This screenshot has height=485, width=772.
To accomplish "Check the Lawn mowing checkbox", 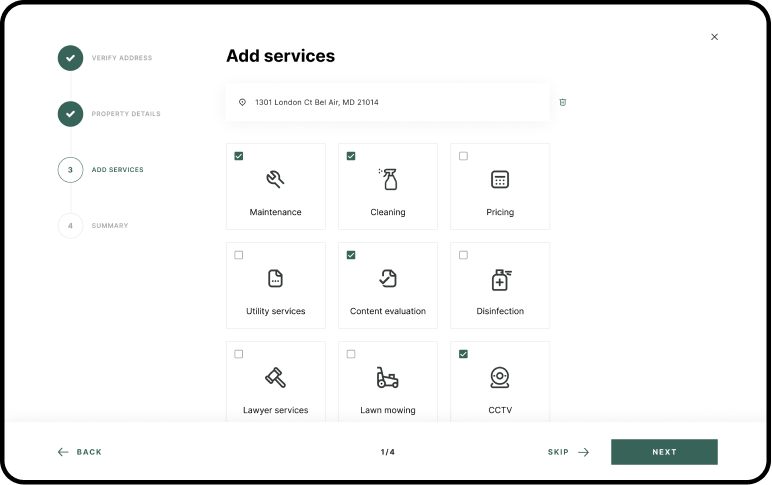I will (351, 354).
